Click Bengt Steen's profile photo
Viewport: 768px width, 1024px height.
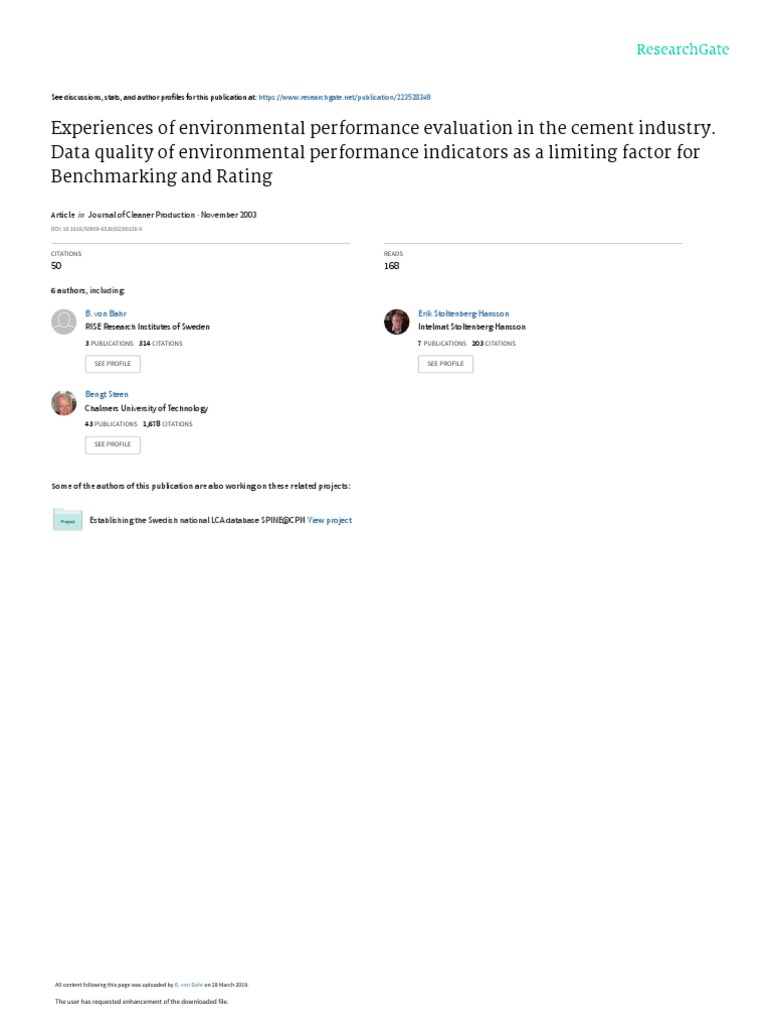(x=63, y=402)
